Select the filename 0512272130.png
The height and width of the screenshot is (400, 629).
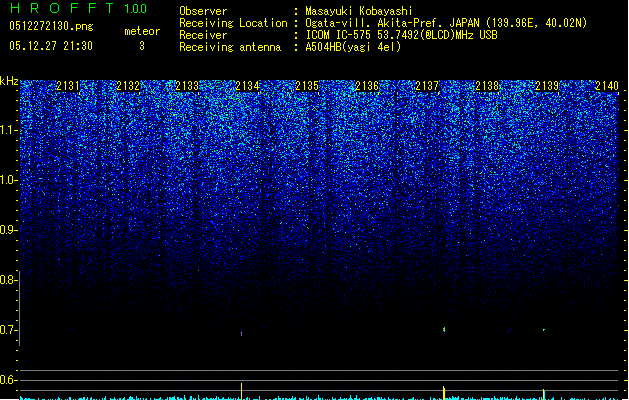51,26
